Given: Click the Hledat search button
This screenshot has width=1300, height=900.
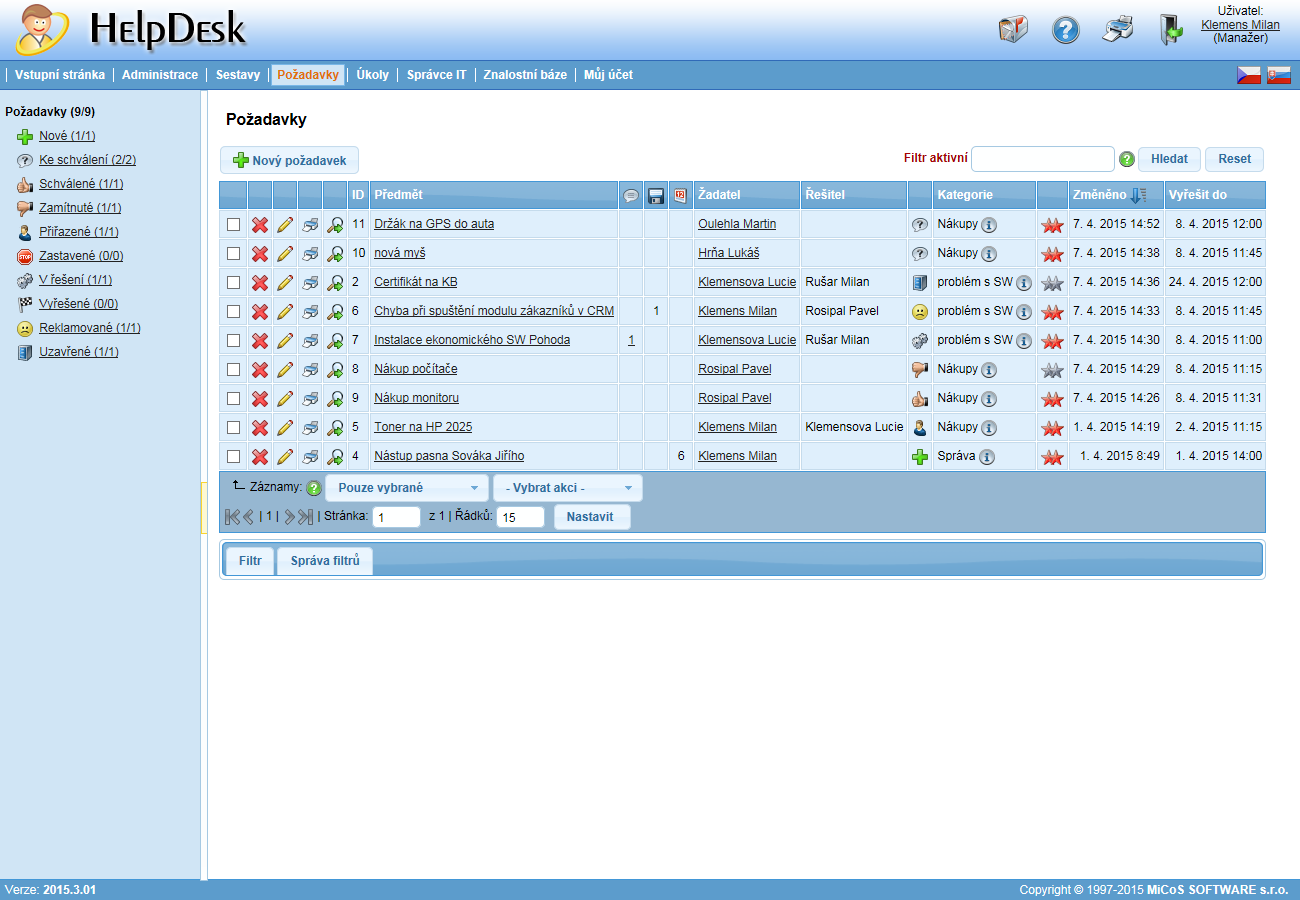Looking at the screenshot, I should (1169, 159).
